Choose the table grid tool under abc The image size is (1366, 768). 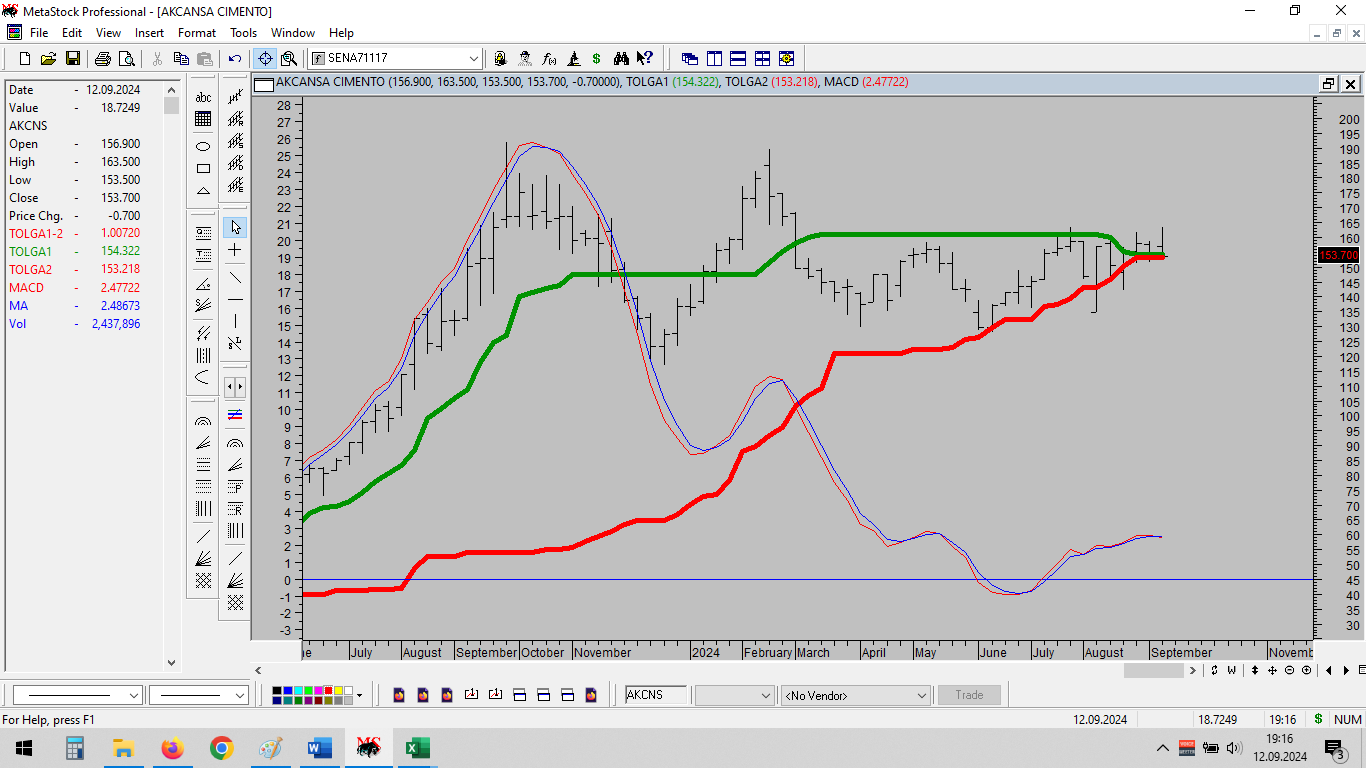click(203, 119)
